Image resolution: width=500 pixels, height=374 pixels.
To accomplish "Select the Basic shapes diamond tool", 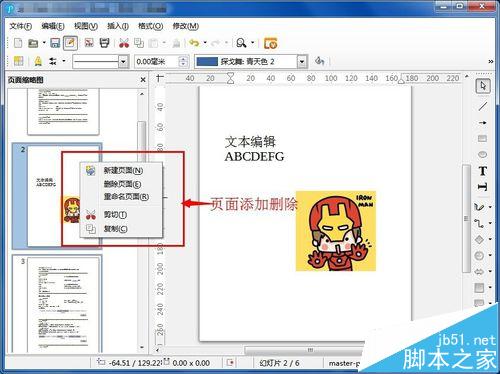I will click(x=479, y=239).
